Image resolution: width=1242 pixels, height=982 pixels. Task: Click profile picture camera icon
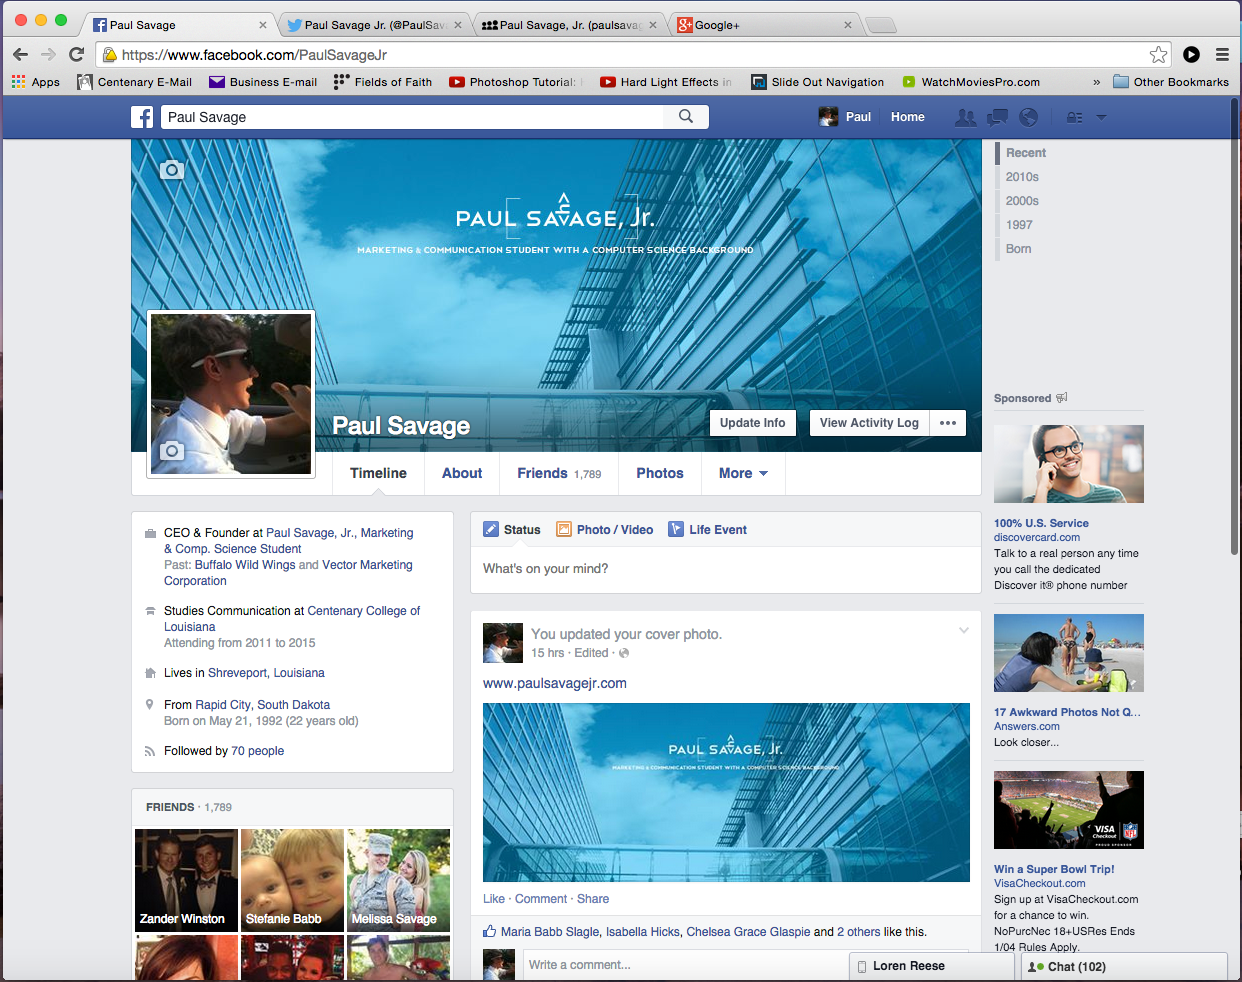click(x=172, y=451)
